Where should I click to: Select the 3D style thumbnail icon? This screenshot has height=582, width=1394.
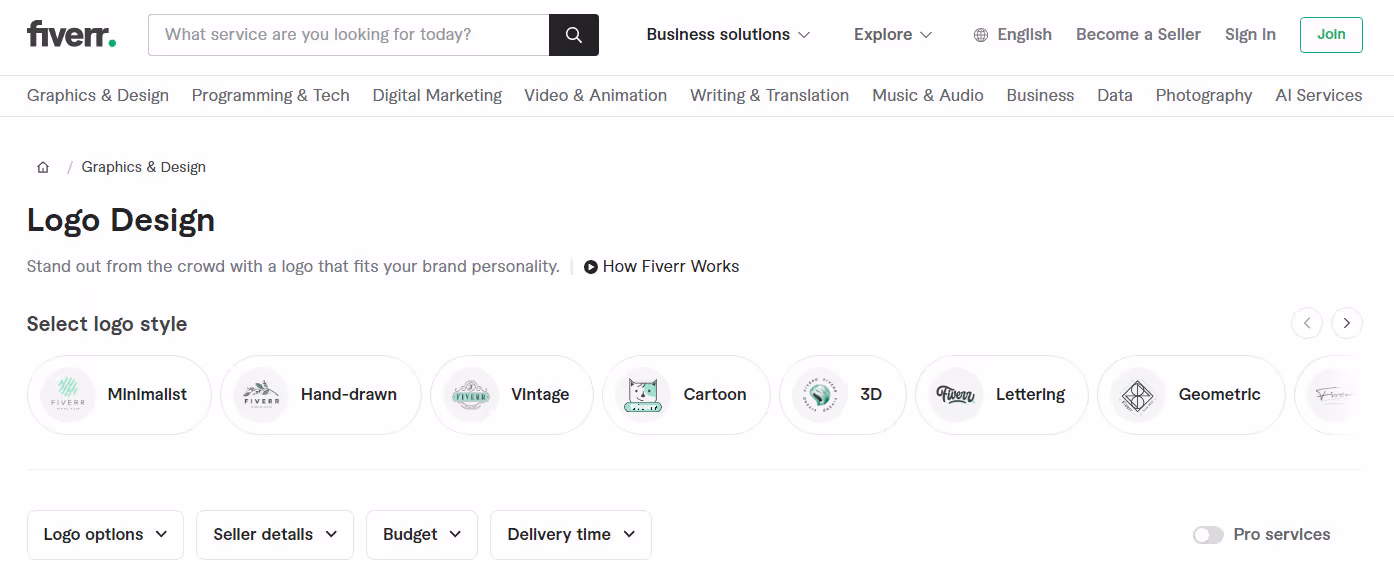point(820,395)
